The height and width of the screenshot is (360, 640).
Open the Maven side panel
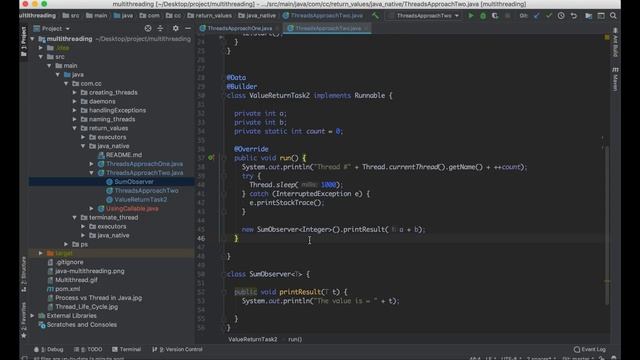[615, 79]
